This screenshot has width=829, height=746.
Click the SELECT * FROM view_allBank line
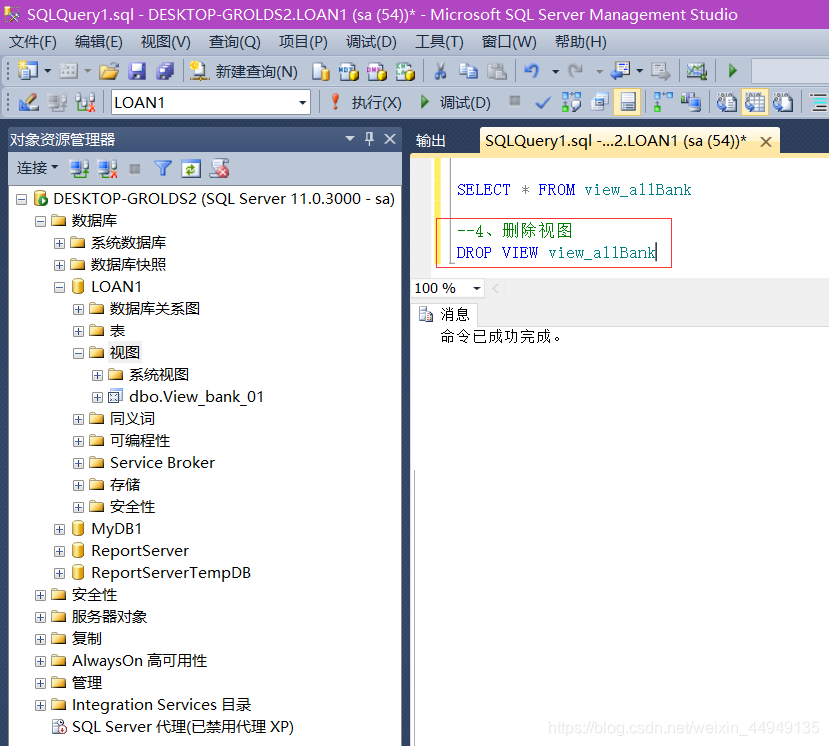(x=574, y=190)
